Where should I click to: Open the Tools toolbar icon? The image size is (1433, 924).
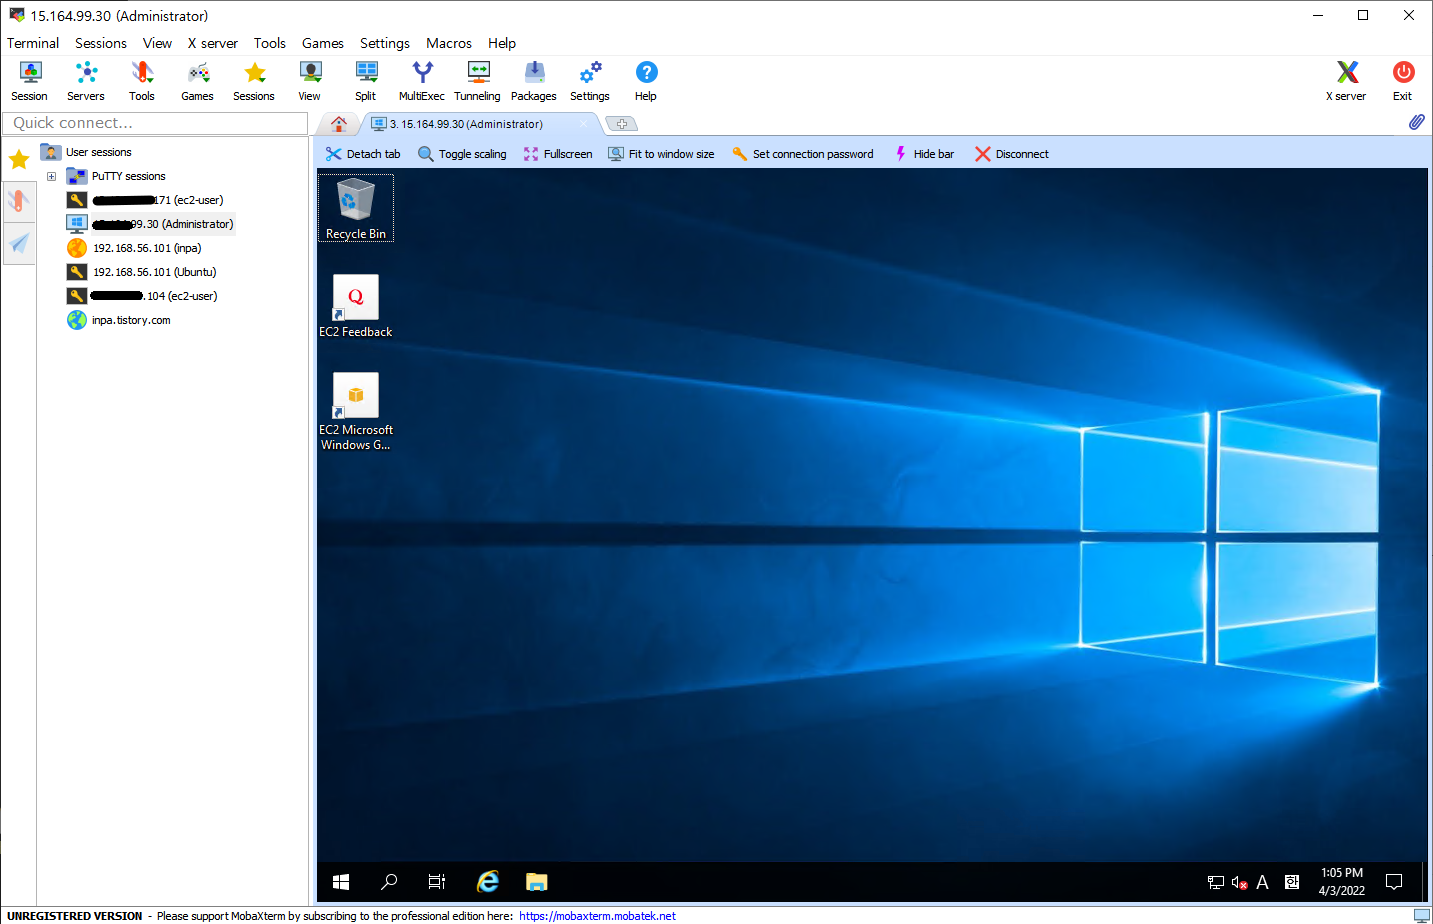[142, 81]
